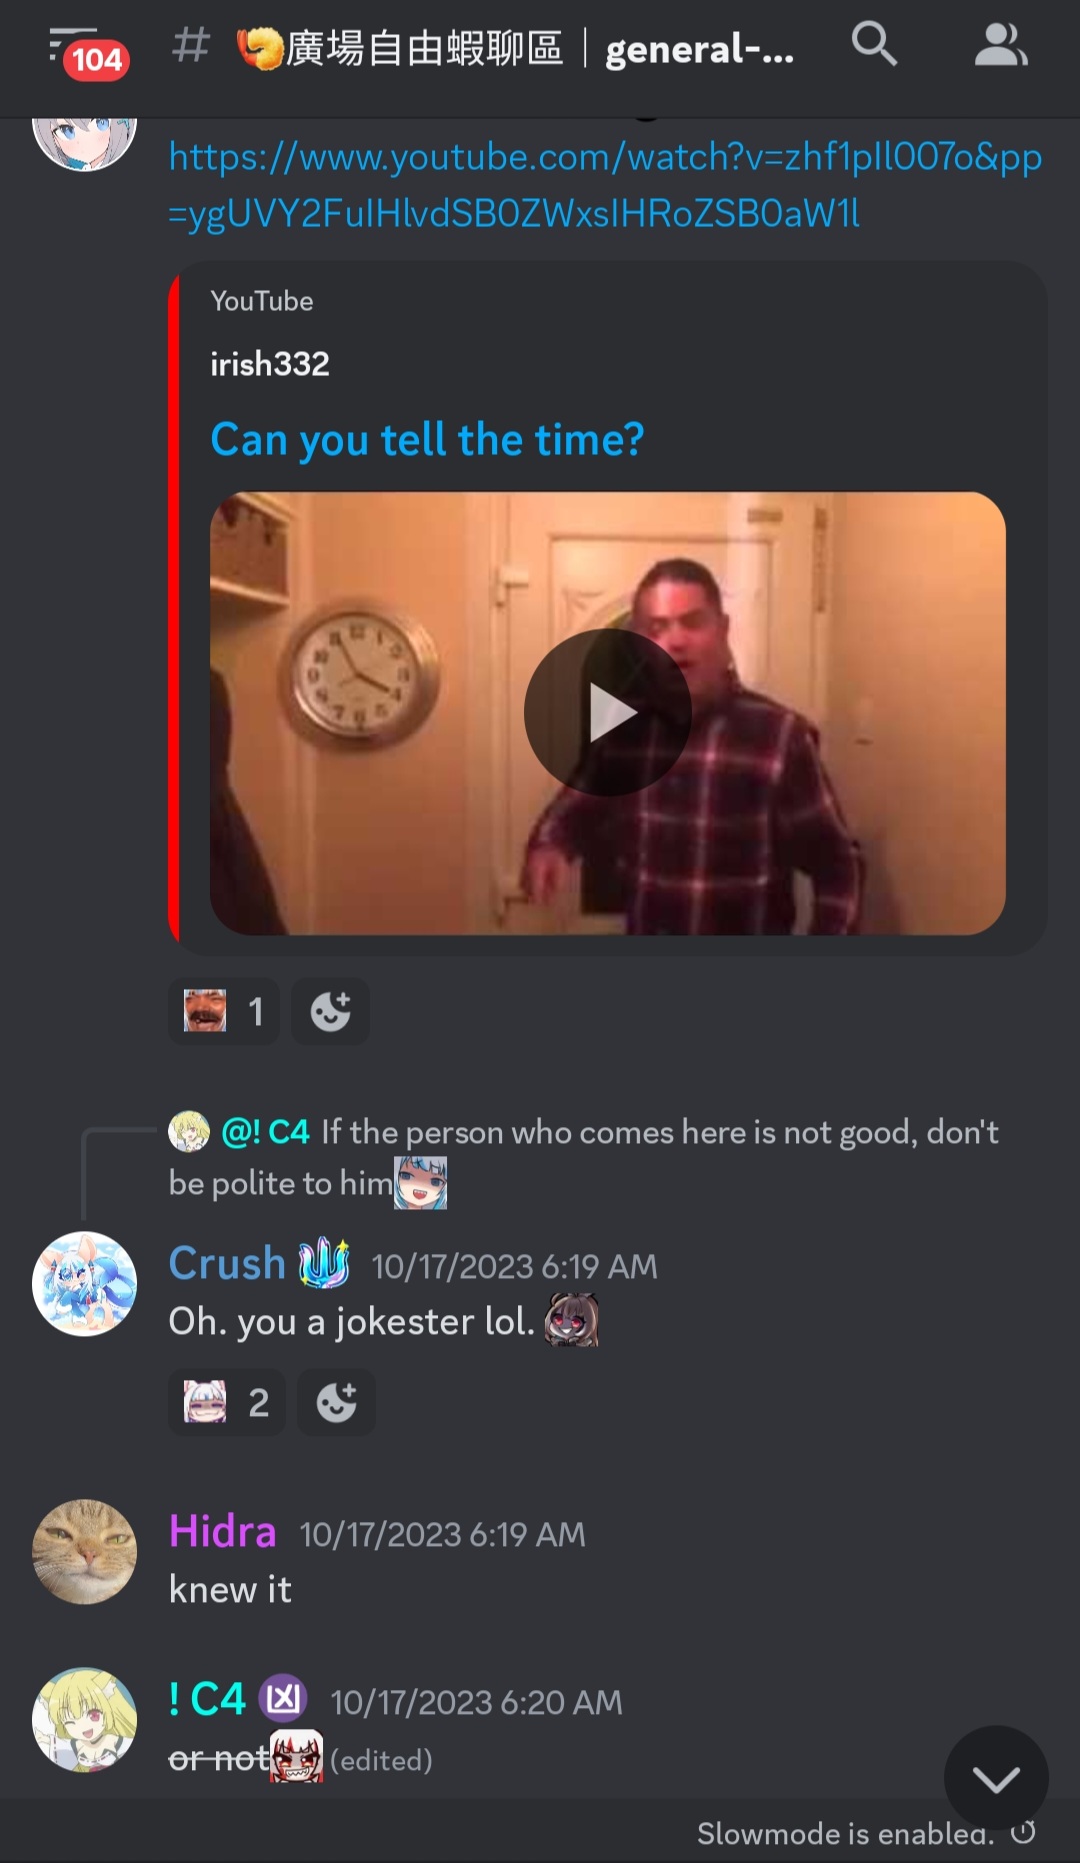Open the YouTube watch URL link

coord(605,185)
